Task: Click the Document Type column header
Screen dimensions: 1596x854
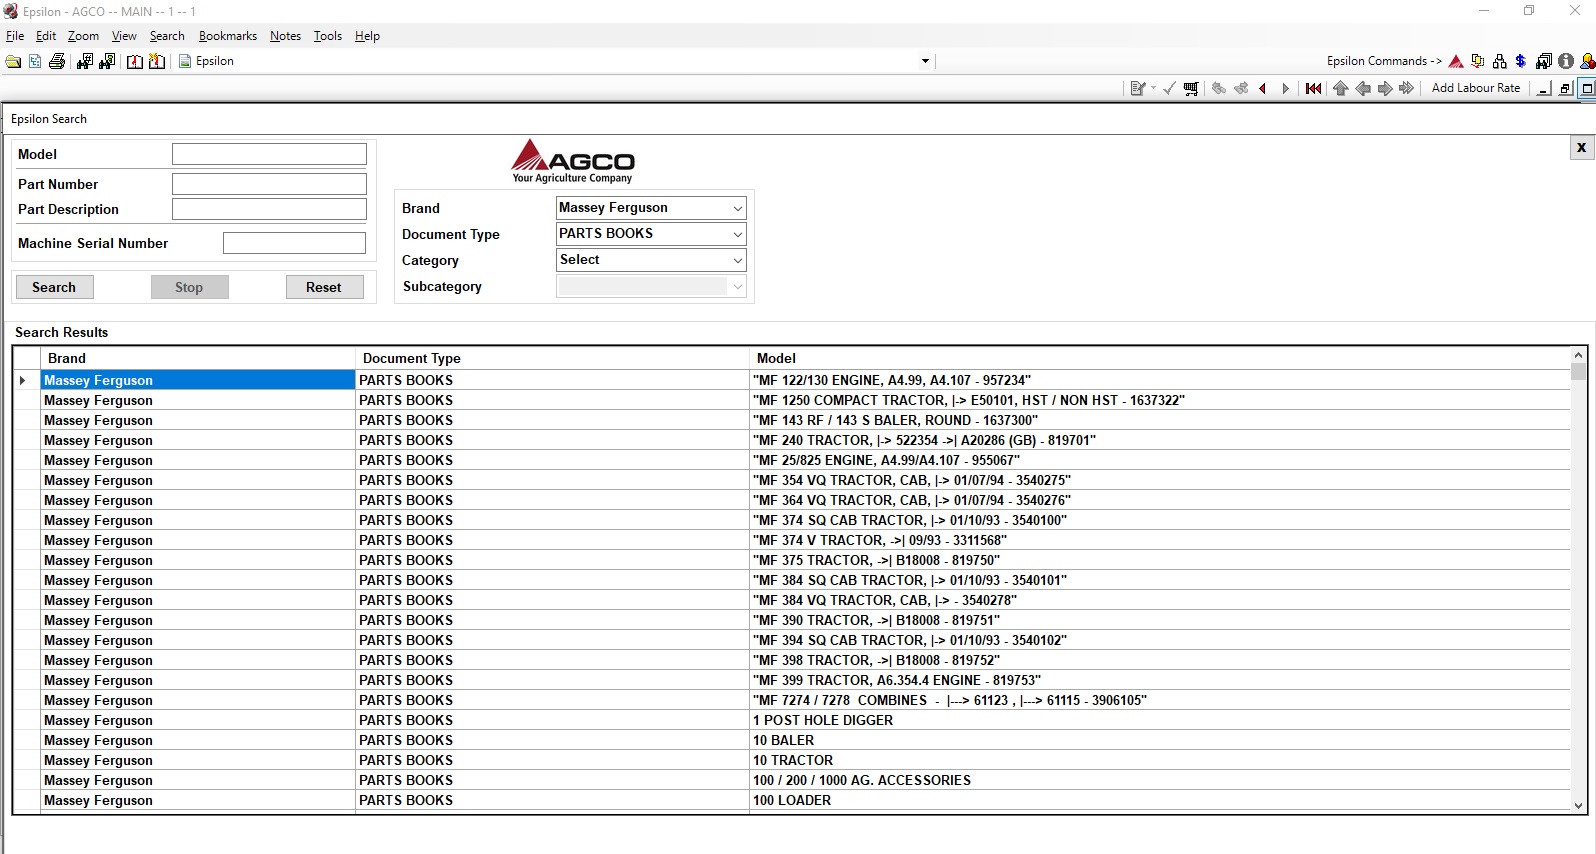Action: [x=552, y=358]
